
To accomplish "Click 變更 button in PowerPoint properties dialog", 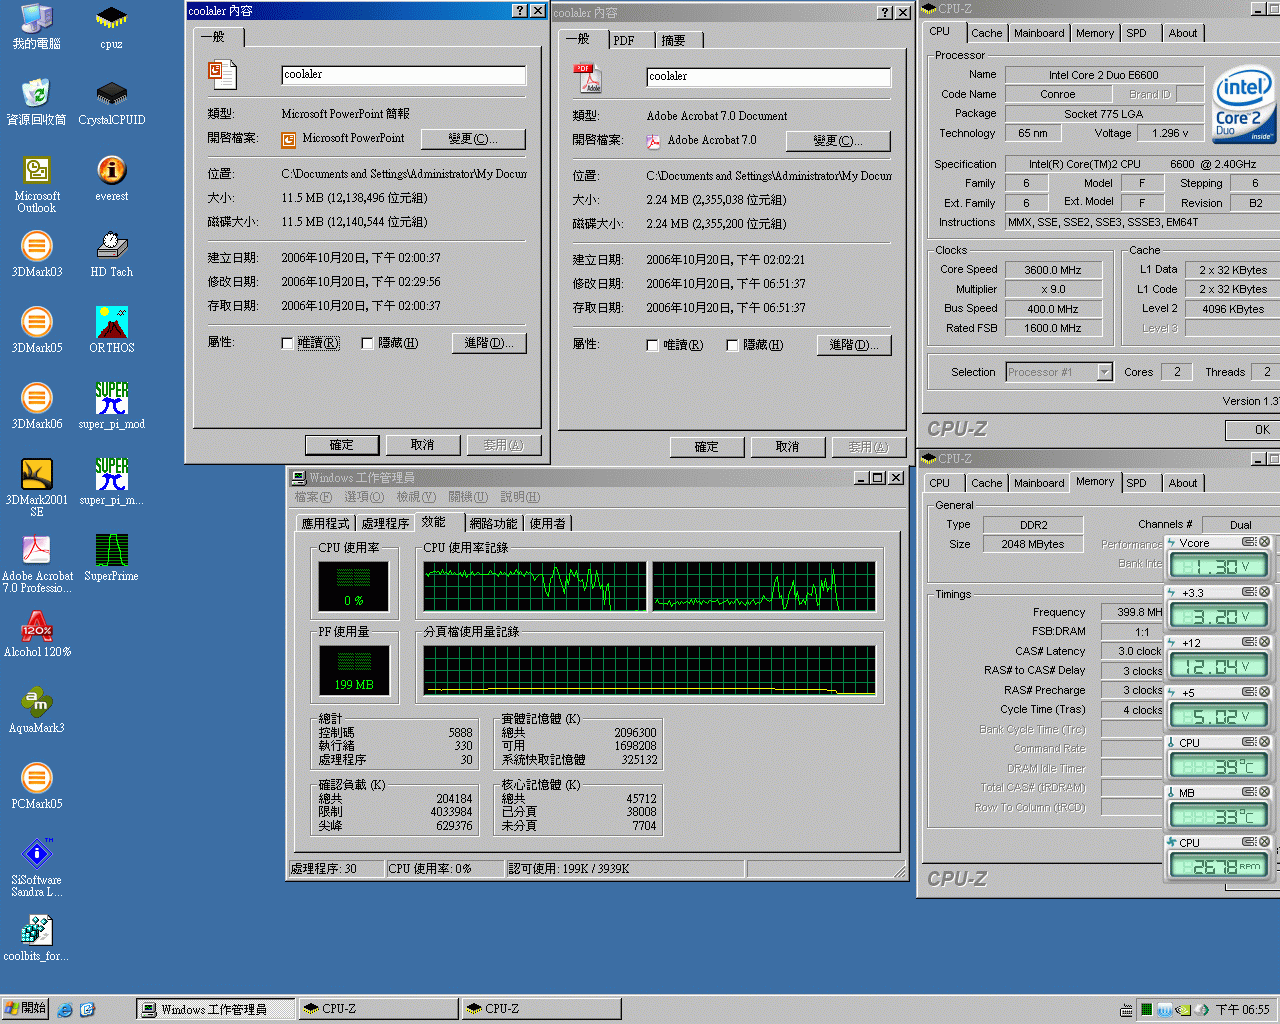I will 473,139.
